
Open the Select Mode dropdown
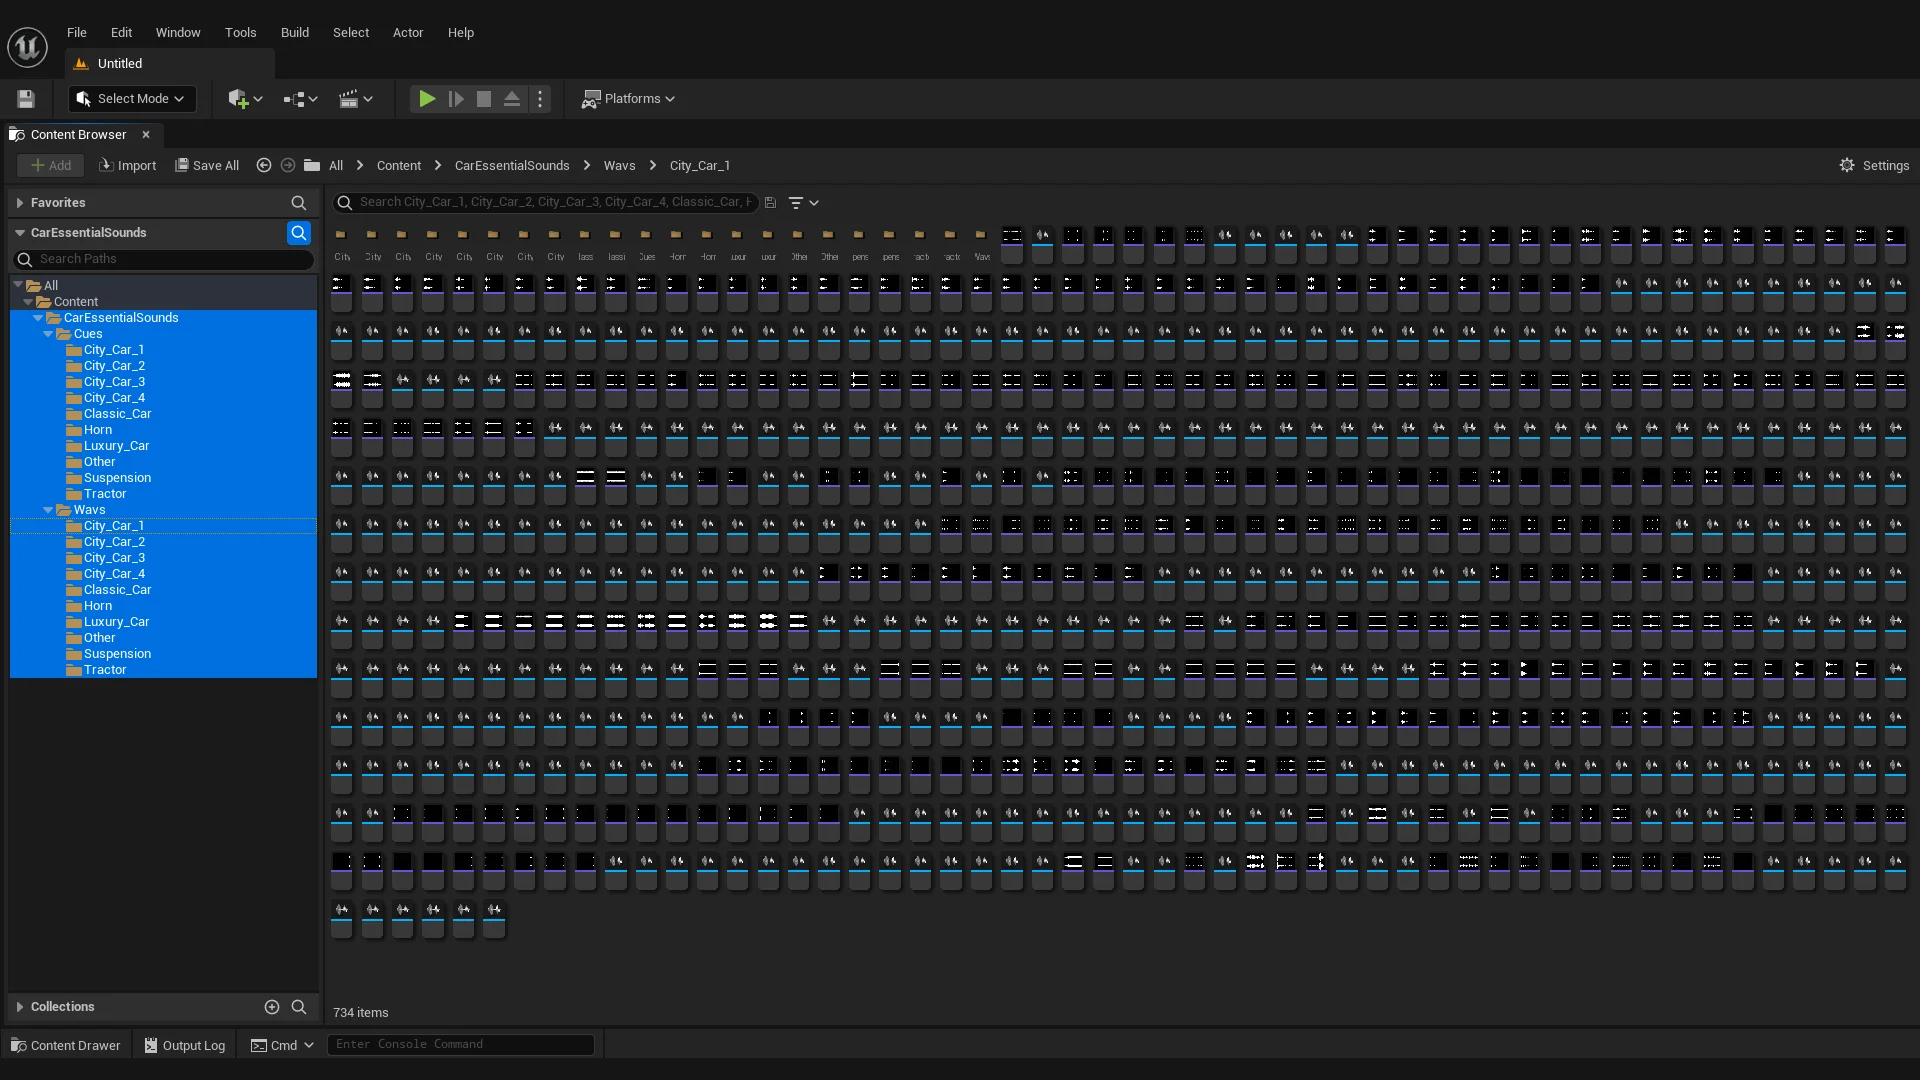coord(132,99)
